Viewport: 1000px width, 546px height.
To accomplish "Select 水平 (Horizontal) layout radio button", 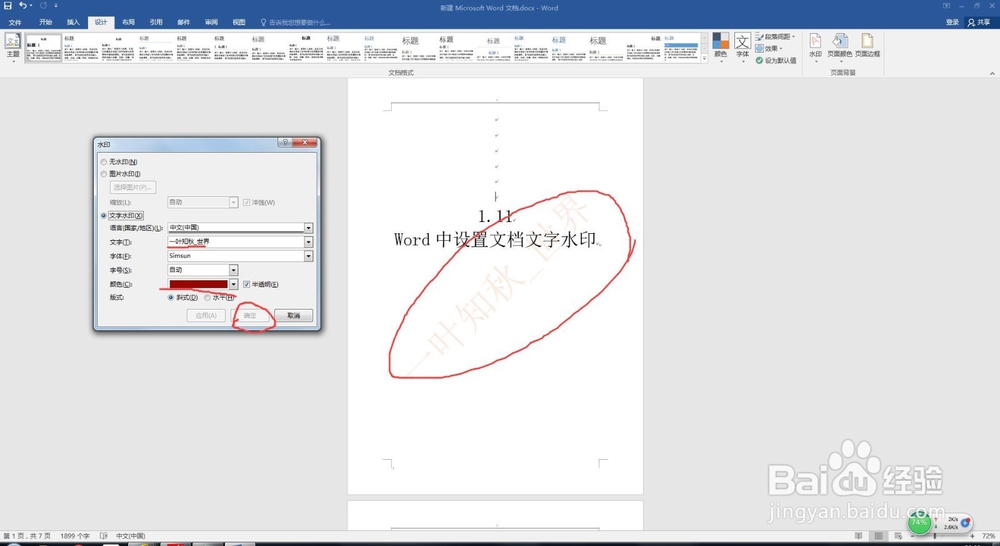I will [x=207, y=298].
